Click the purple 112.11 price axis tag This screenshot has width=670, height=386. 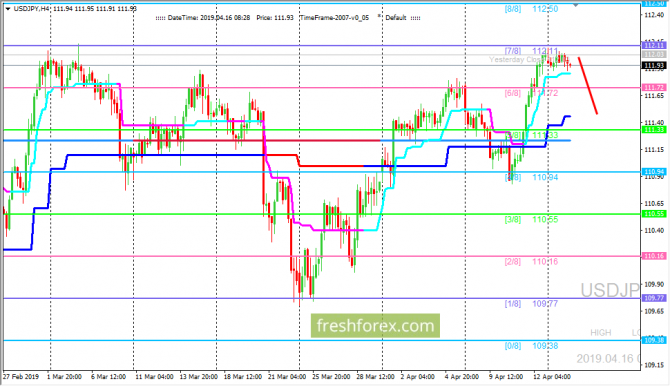[654, 45]
